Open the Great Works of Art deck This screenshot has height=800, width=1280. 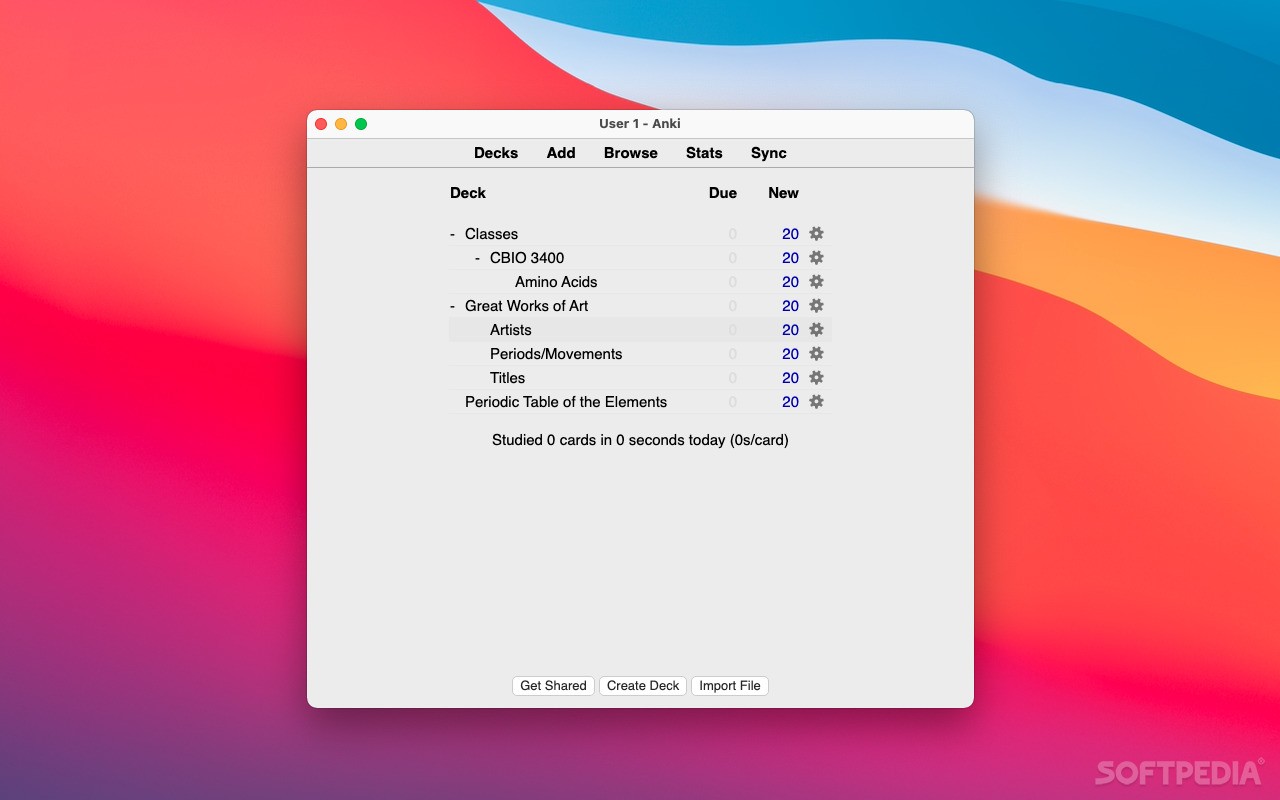pyautogui.click(x=527, y=306)
